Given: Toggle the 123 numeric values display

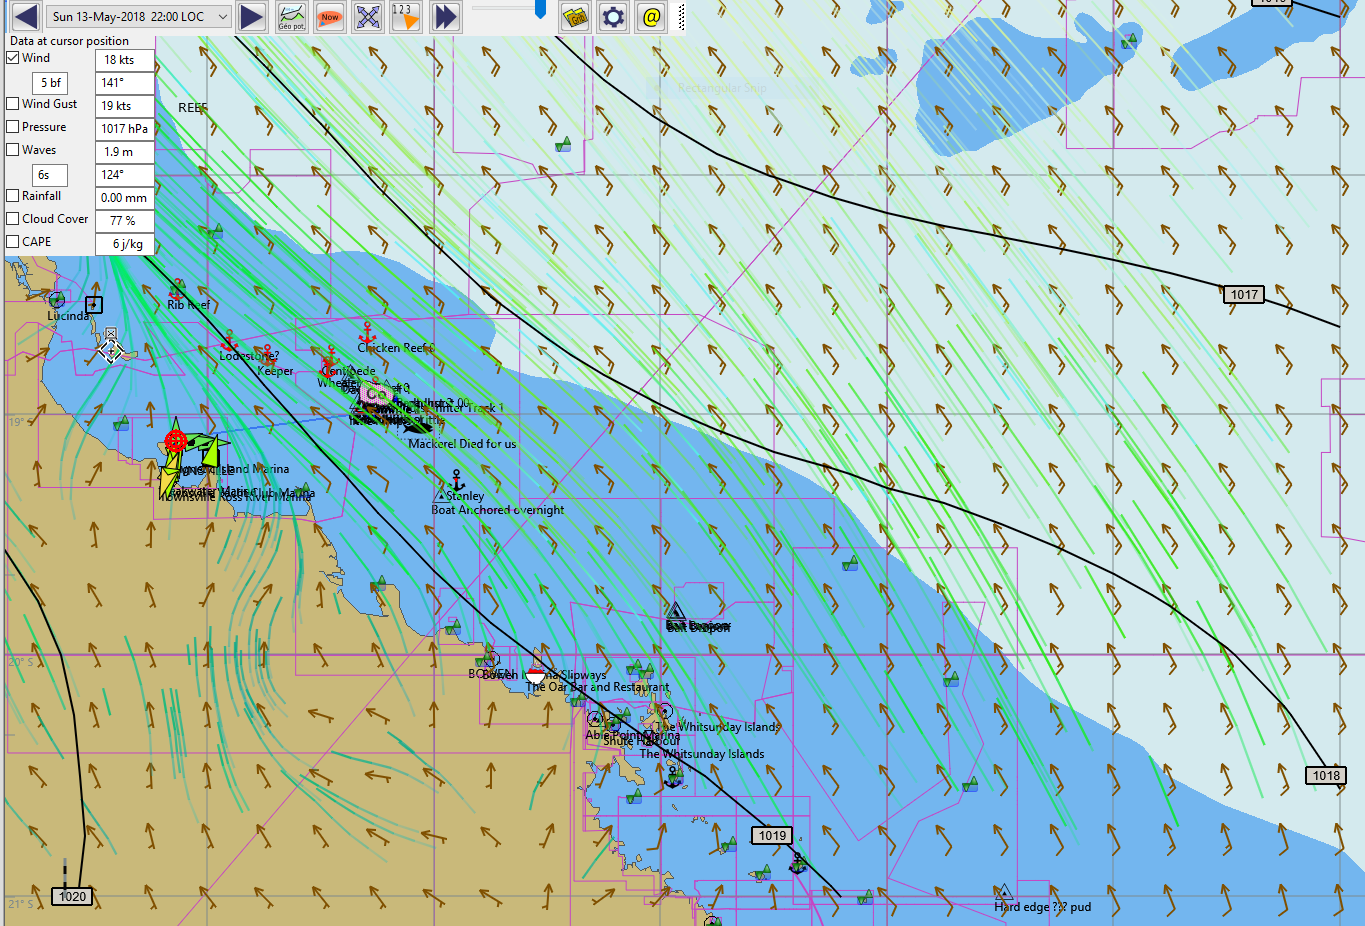Looking at the screenshot, I should (x=406, y=16).
